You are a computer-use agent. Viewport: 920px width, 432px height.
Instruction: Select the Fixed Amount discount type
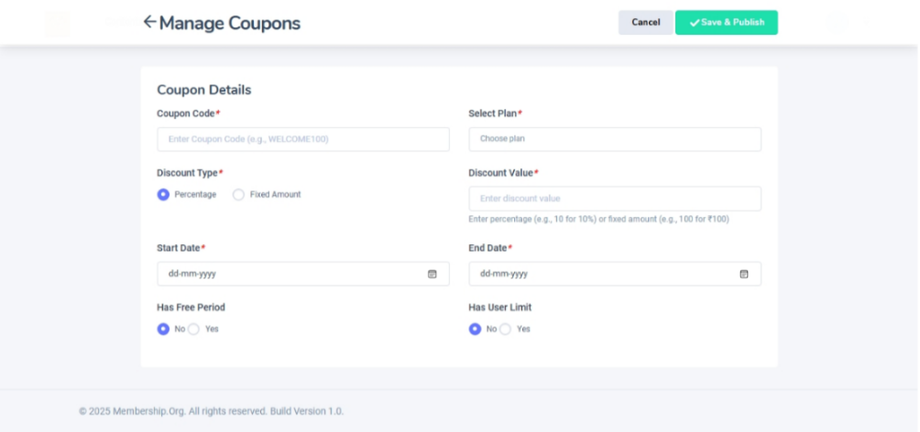point(238,195)
